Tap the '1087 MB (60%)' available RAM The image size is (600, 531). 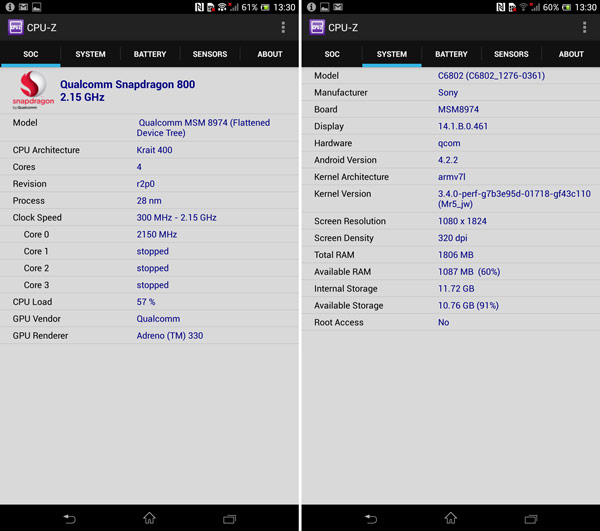pos(469,272)
